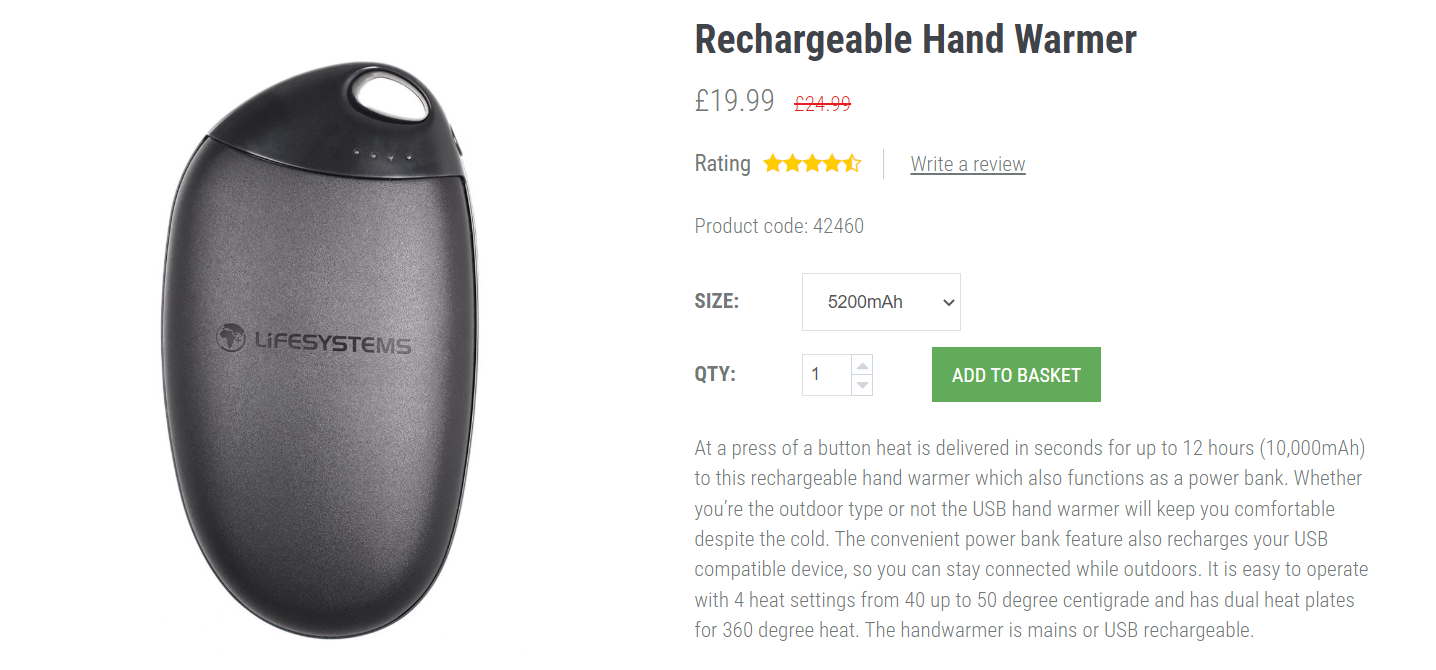Viewport: 1436px width, 670px height.
Task: Decrease quantity with the down arrow
Action: (x=862, y=385)
